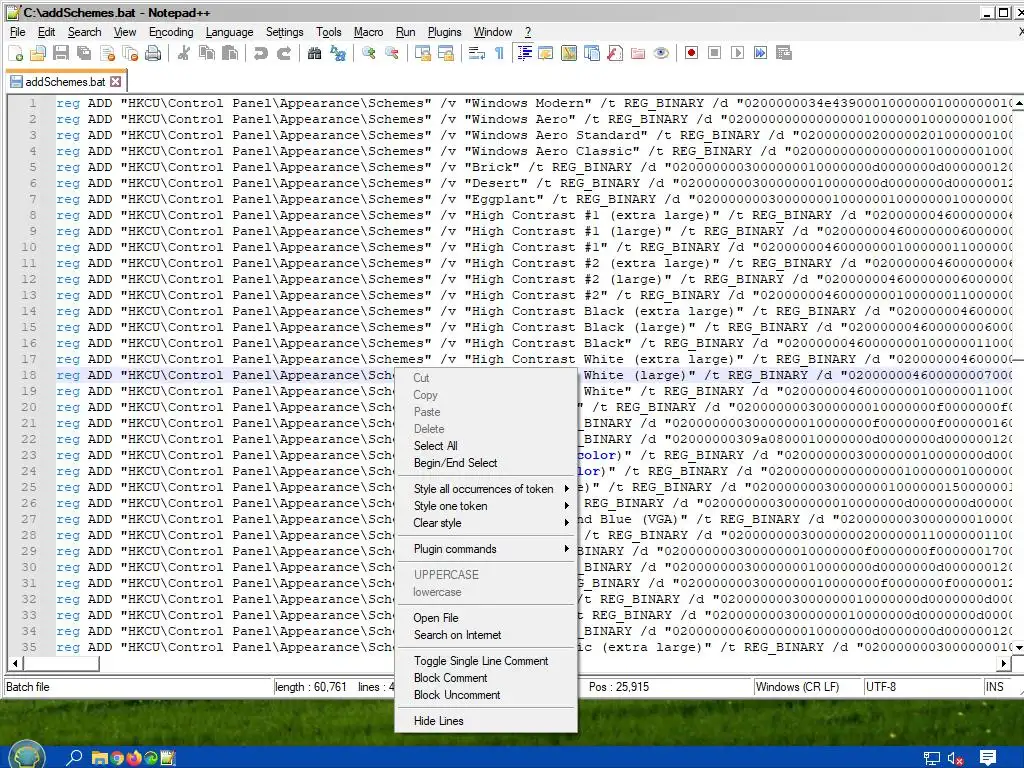Open the Search menu
Viewport: 1024px width, 768px height.
84,32
